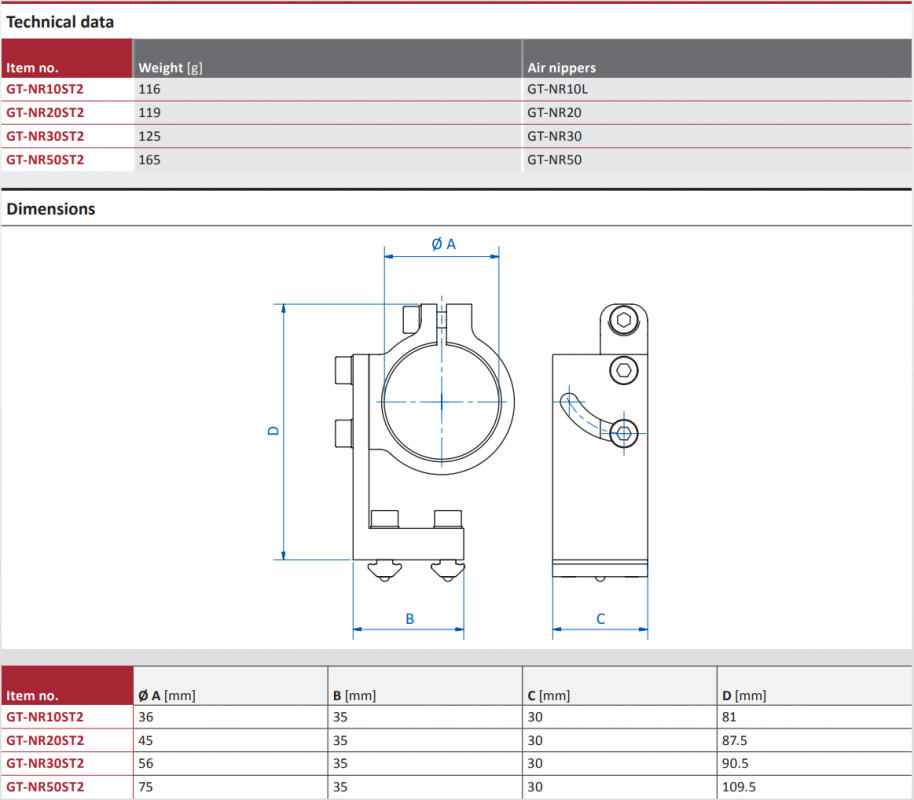Click the D value 87.5
This screenshot has height=800, width=914.
[x=735, y=741]
